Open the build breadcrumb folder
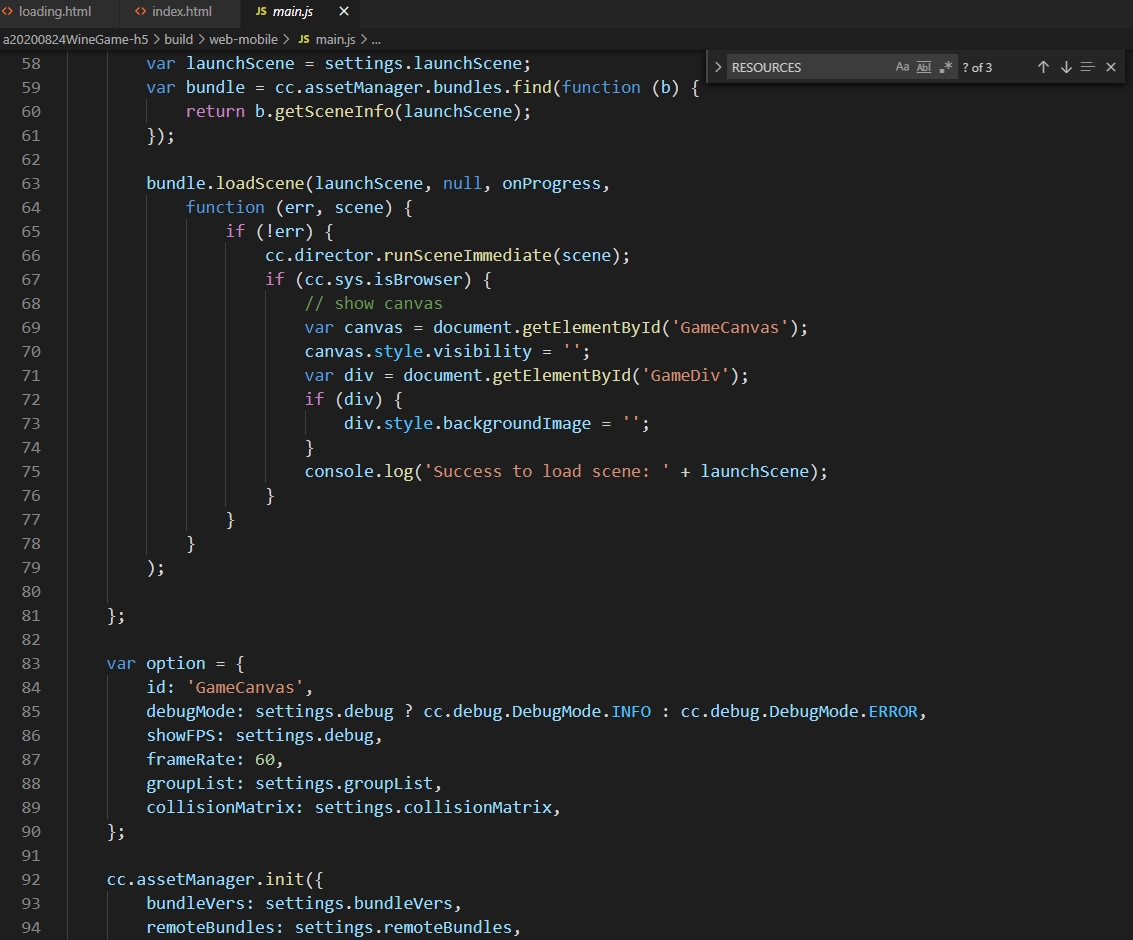 tap(178, 40)
